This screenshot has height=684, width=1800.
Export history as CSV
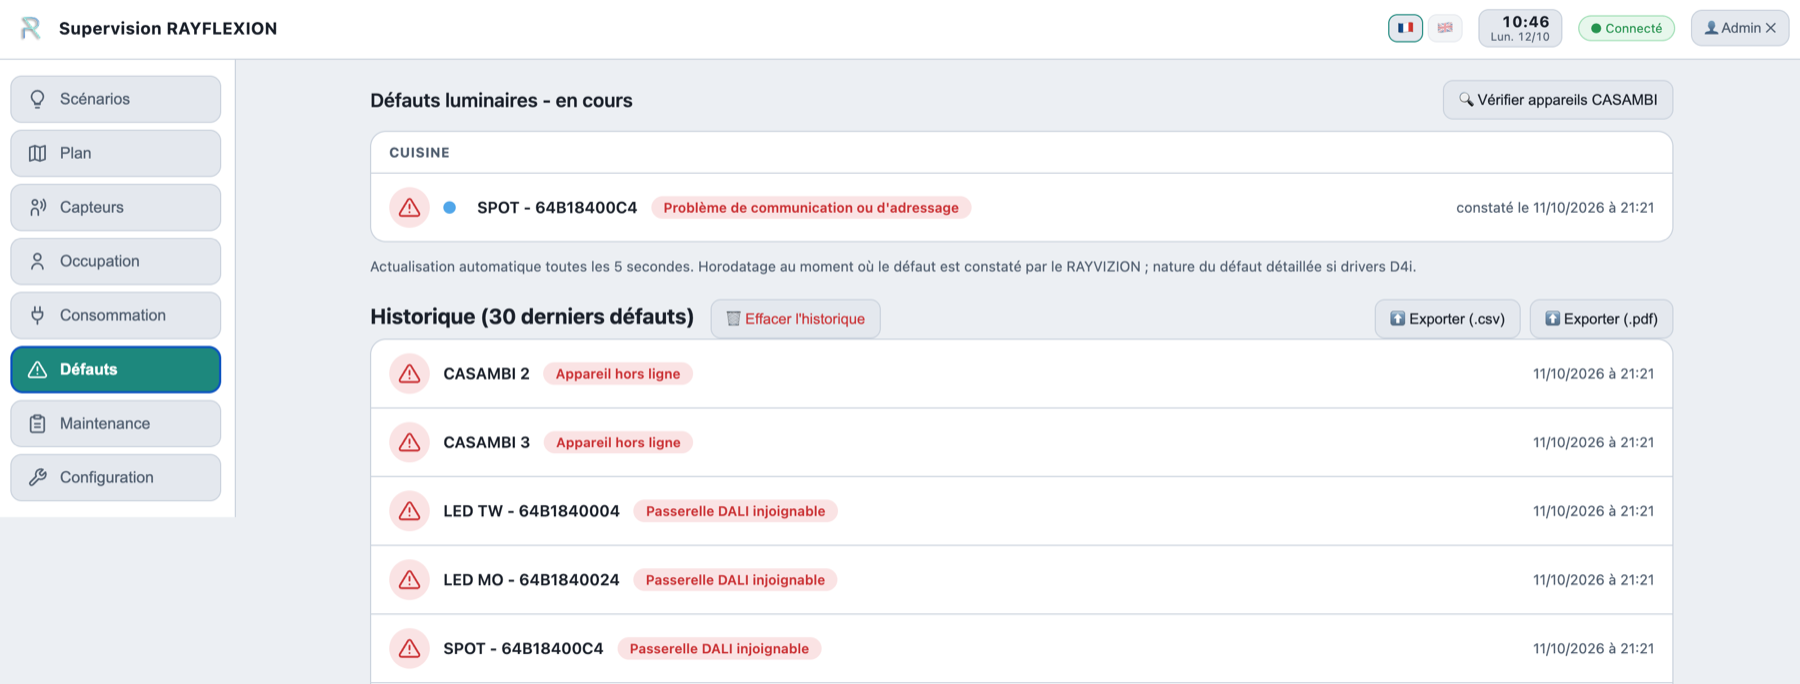coord(1447,319)
